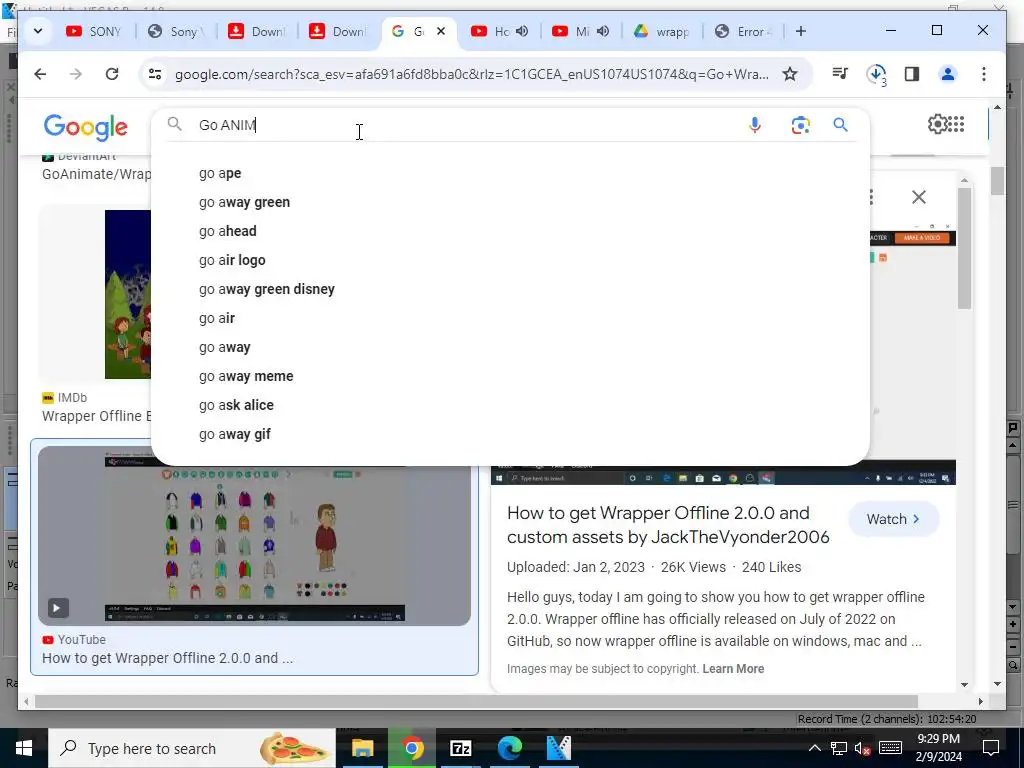Open Google apps grid
Viewport: 1024px width, 768px height.
pyautogui.click(x=956, y=124)
